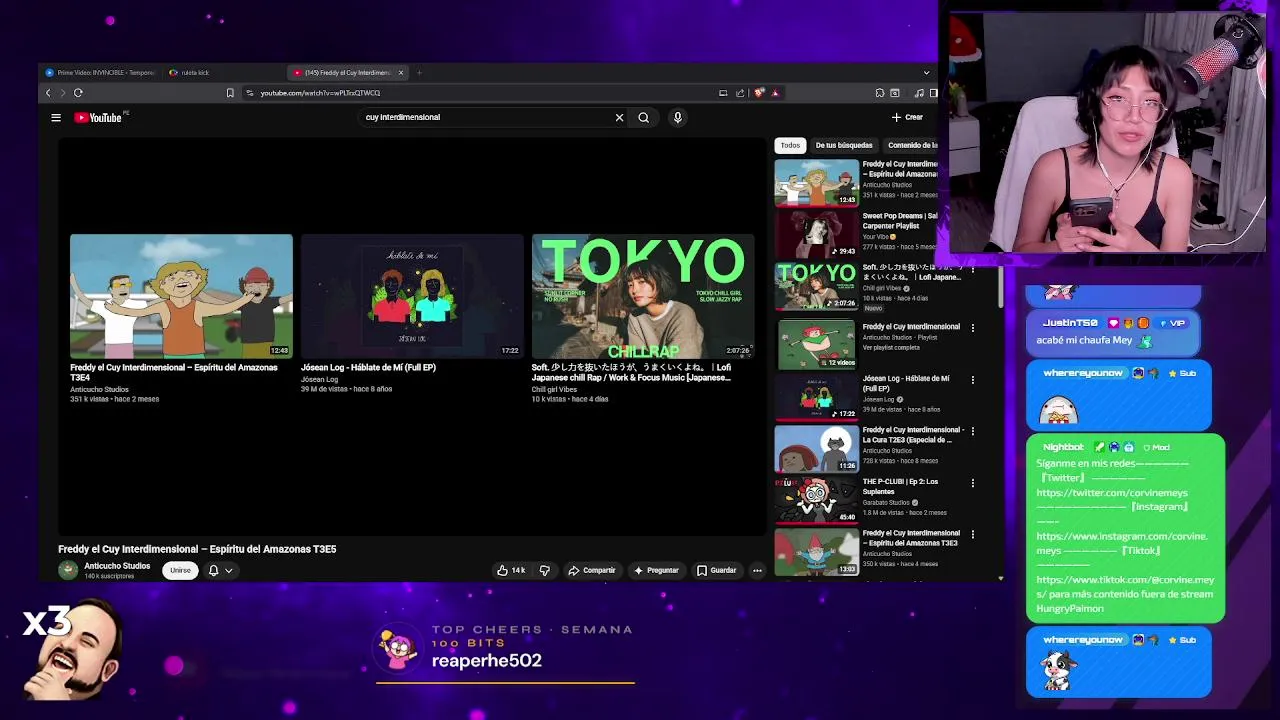Open the Anticucho Studios channel name link

coord(117,566)
